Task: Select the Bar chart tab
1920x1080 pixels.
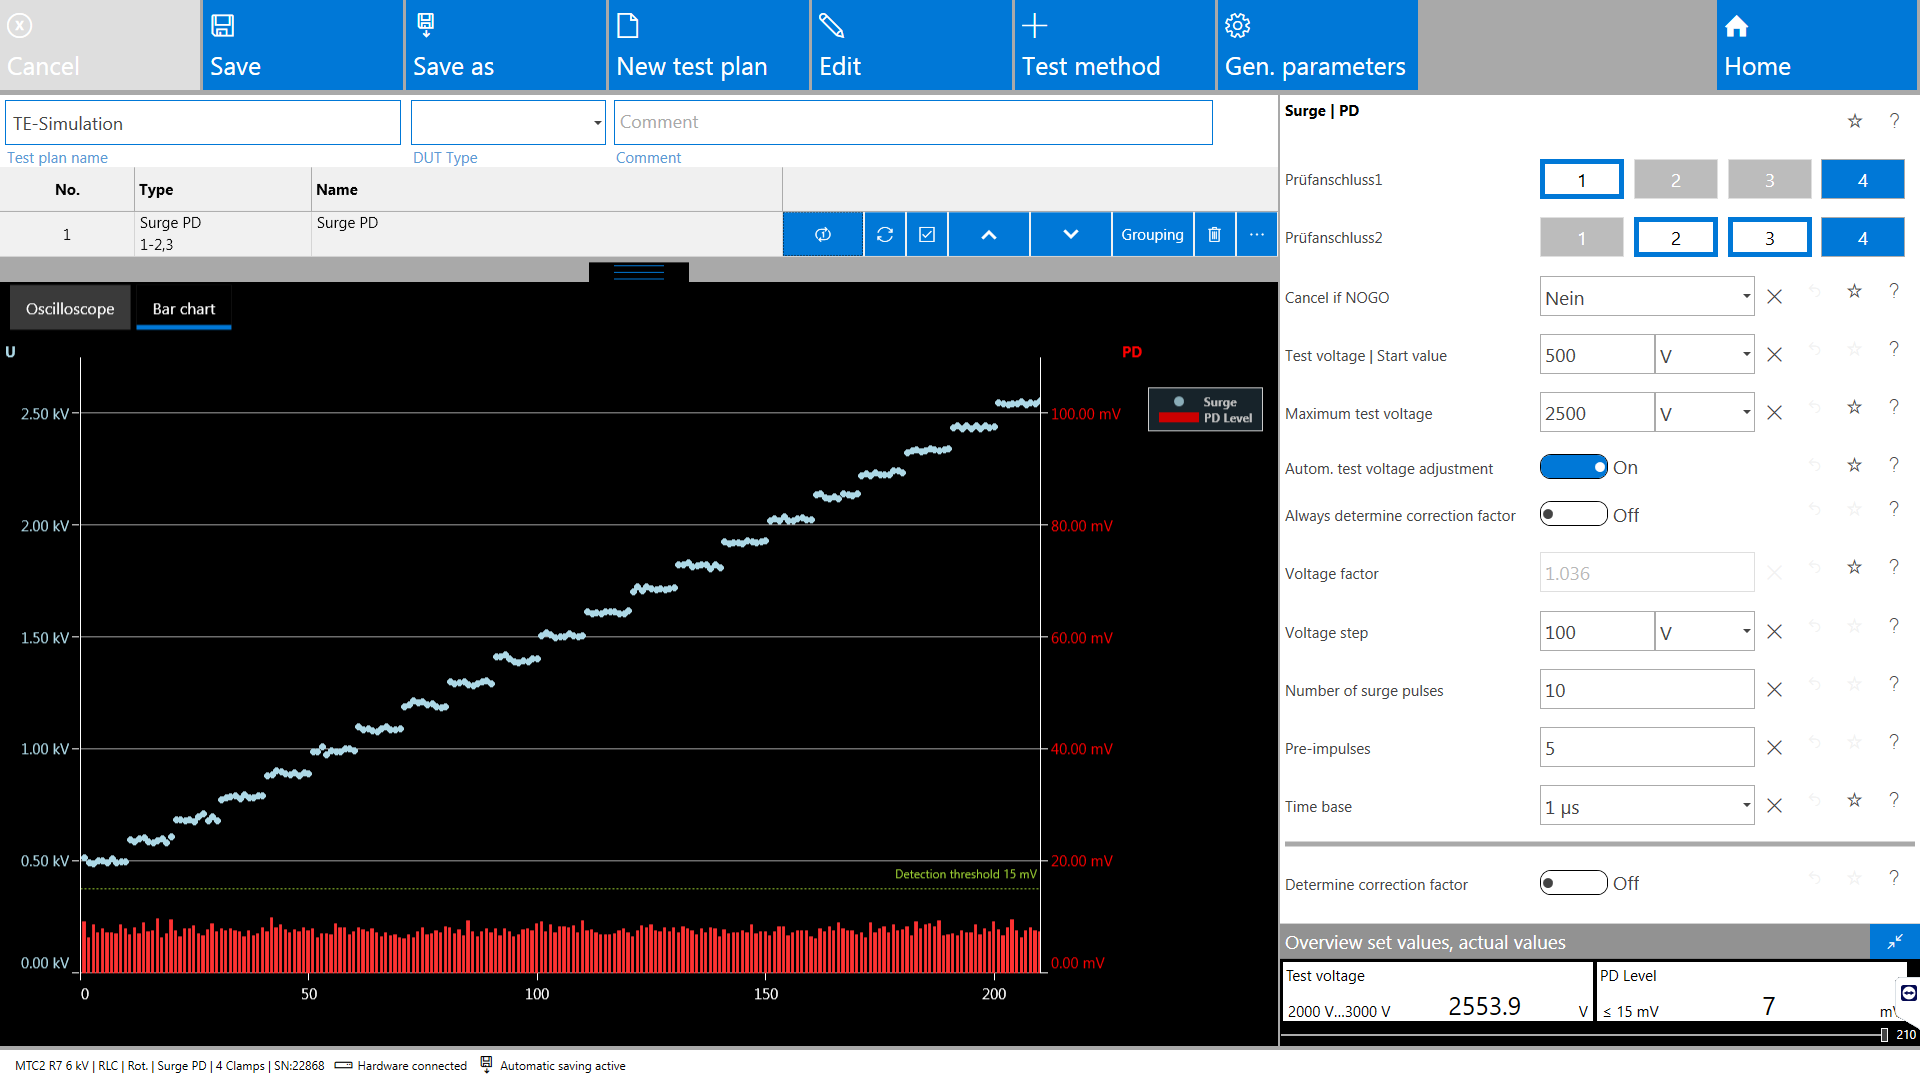Action: click(184, 309)
